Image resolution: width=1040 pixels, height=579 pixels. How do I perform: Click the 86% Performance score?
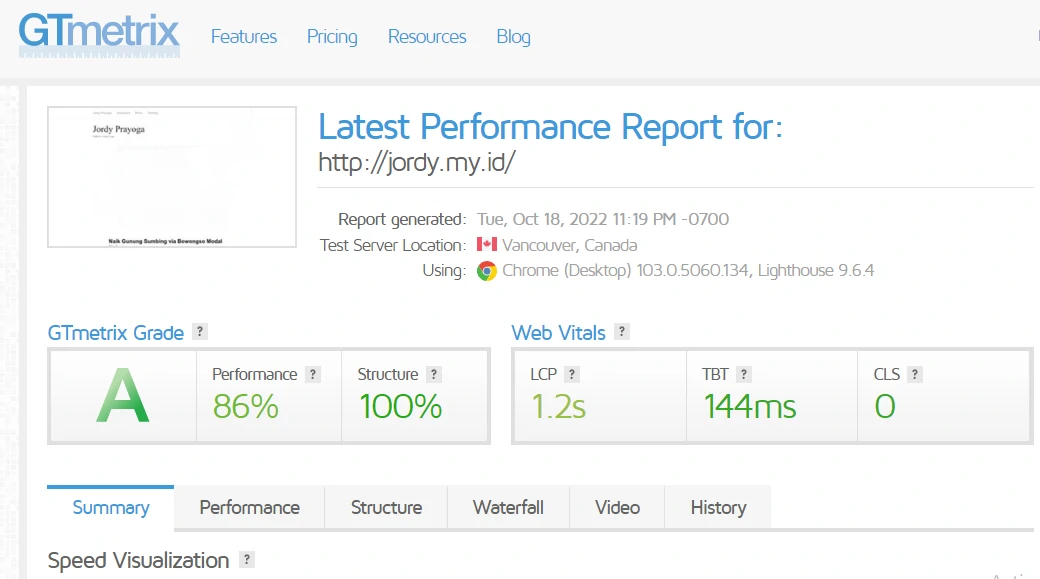coord(245,407)
